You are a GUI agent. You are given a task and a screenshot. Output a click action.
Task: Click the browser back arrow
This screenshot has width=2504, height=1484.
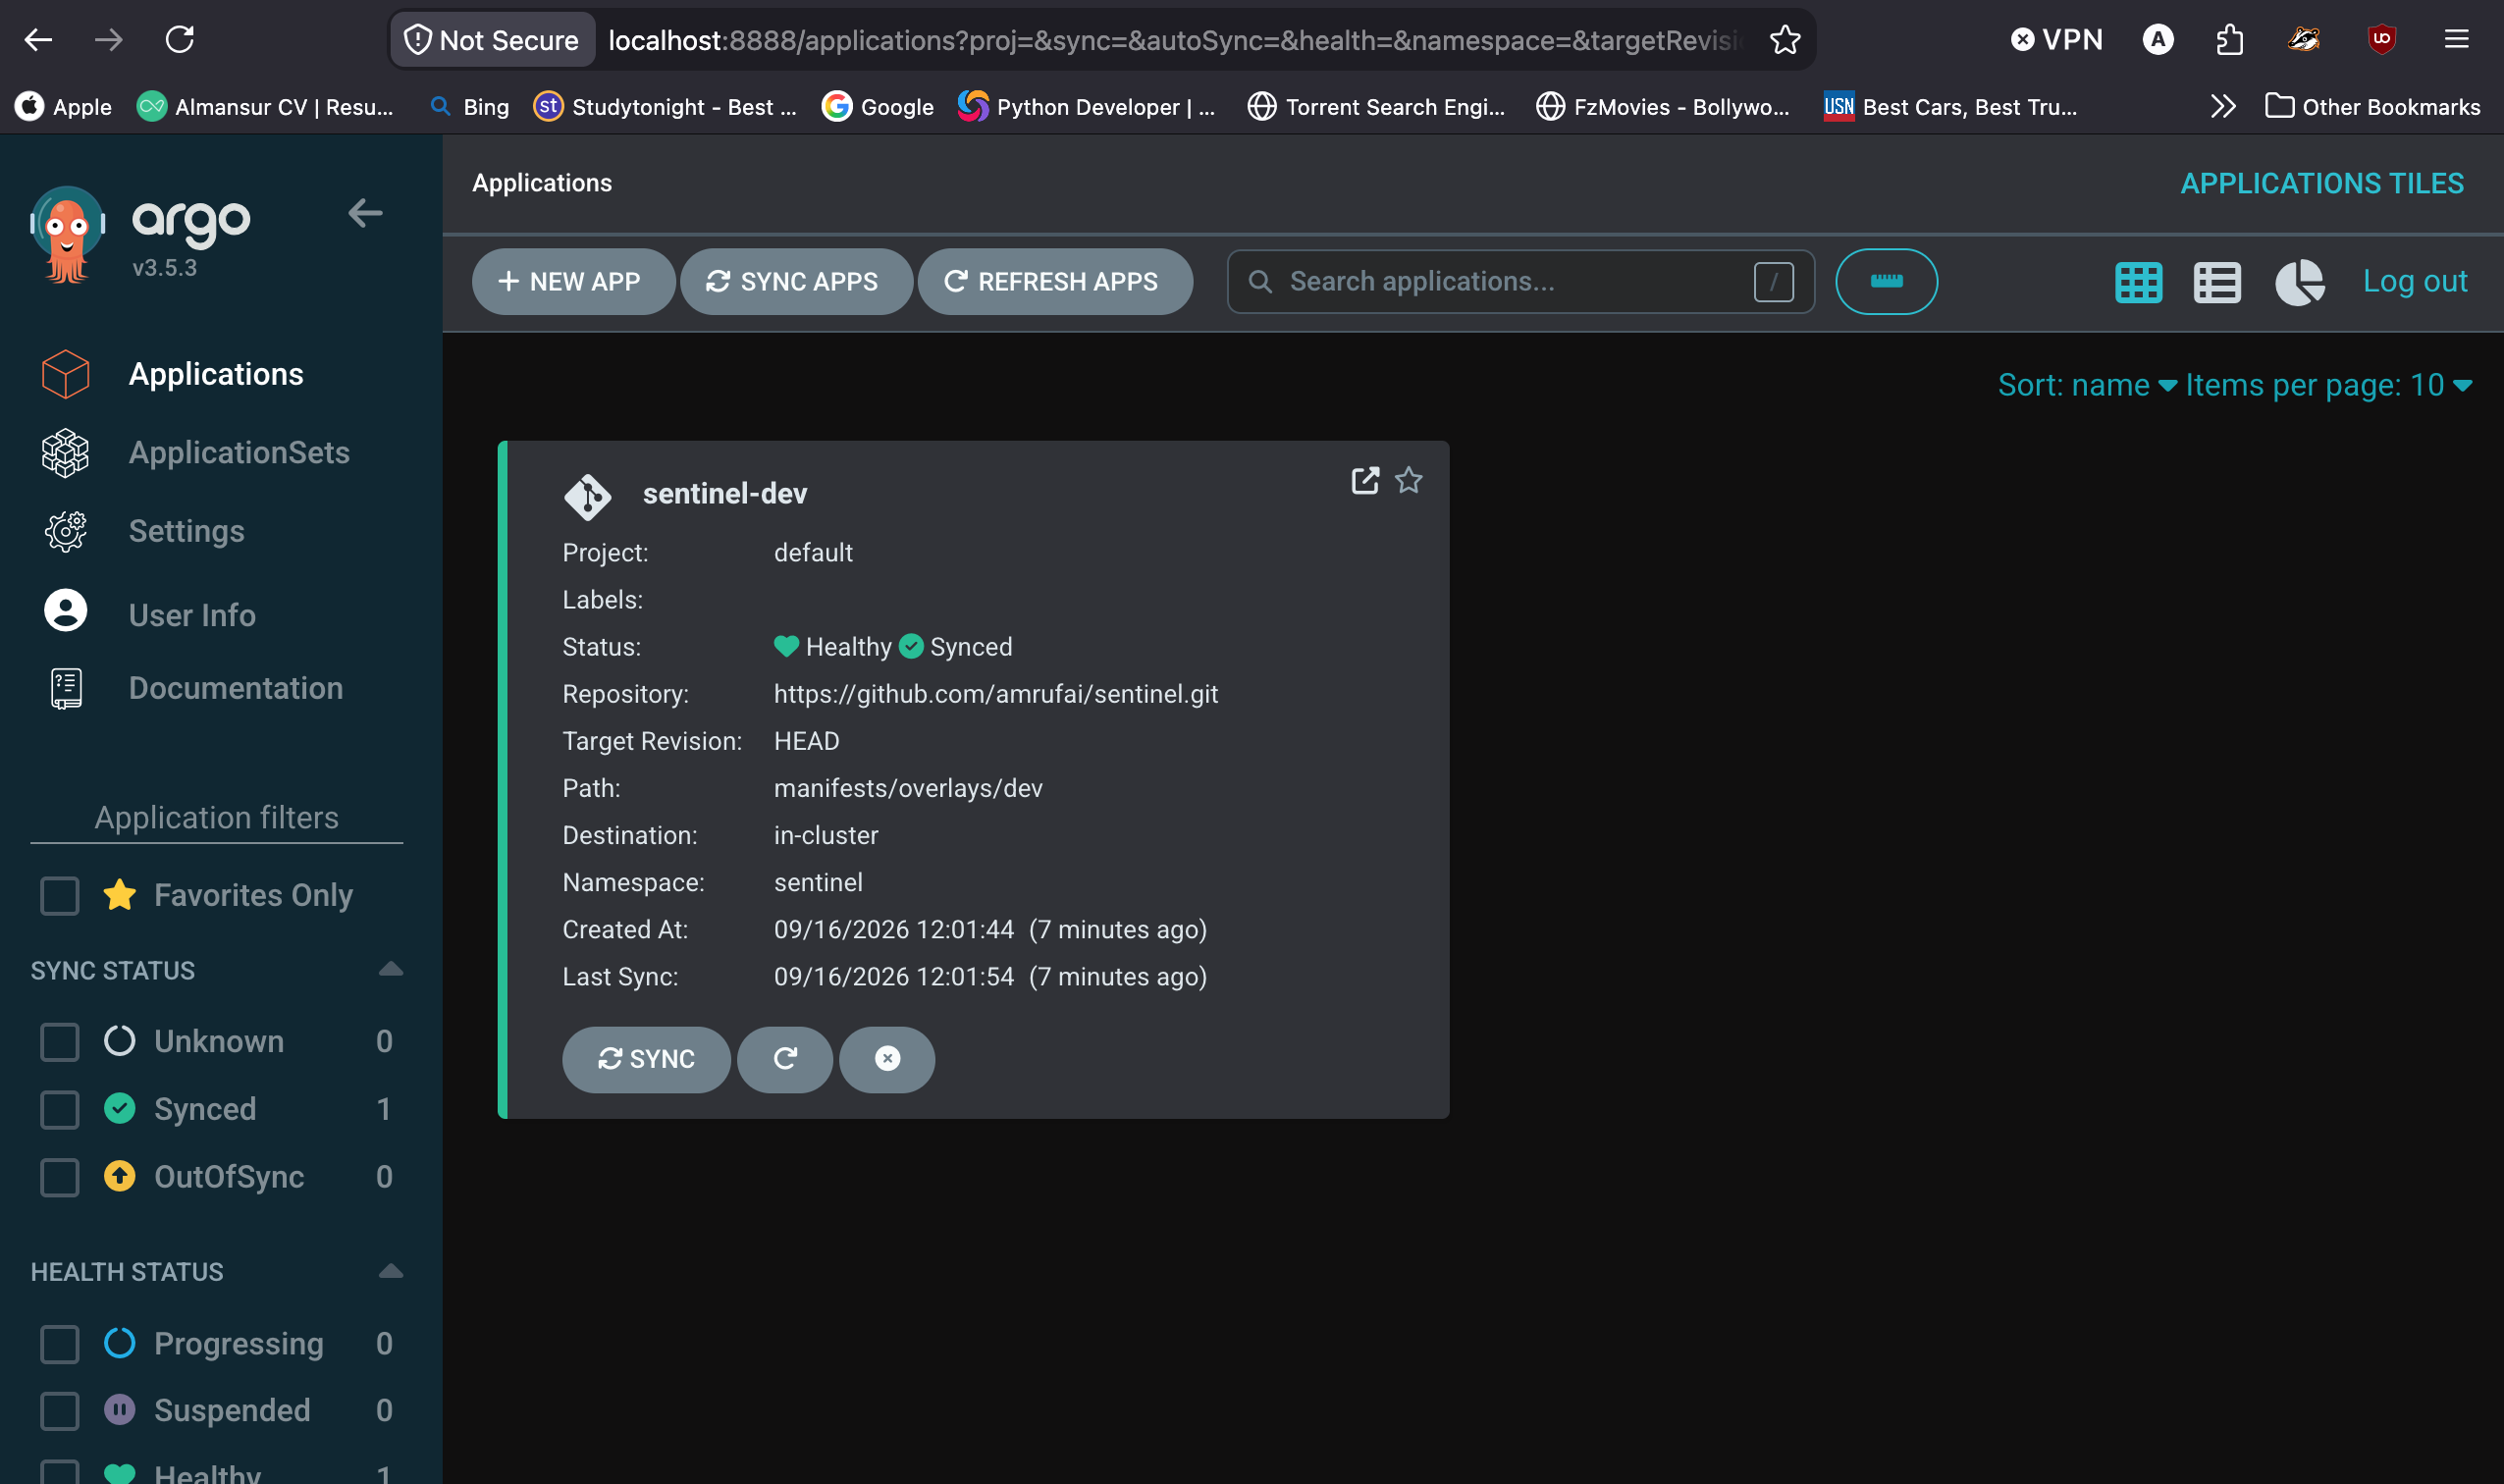point(38,40)
